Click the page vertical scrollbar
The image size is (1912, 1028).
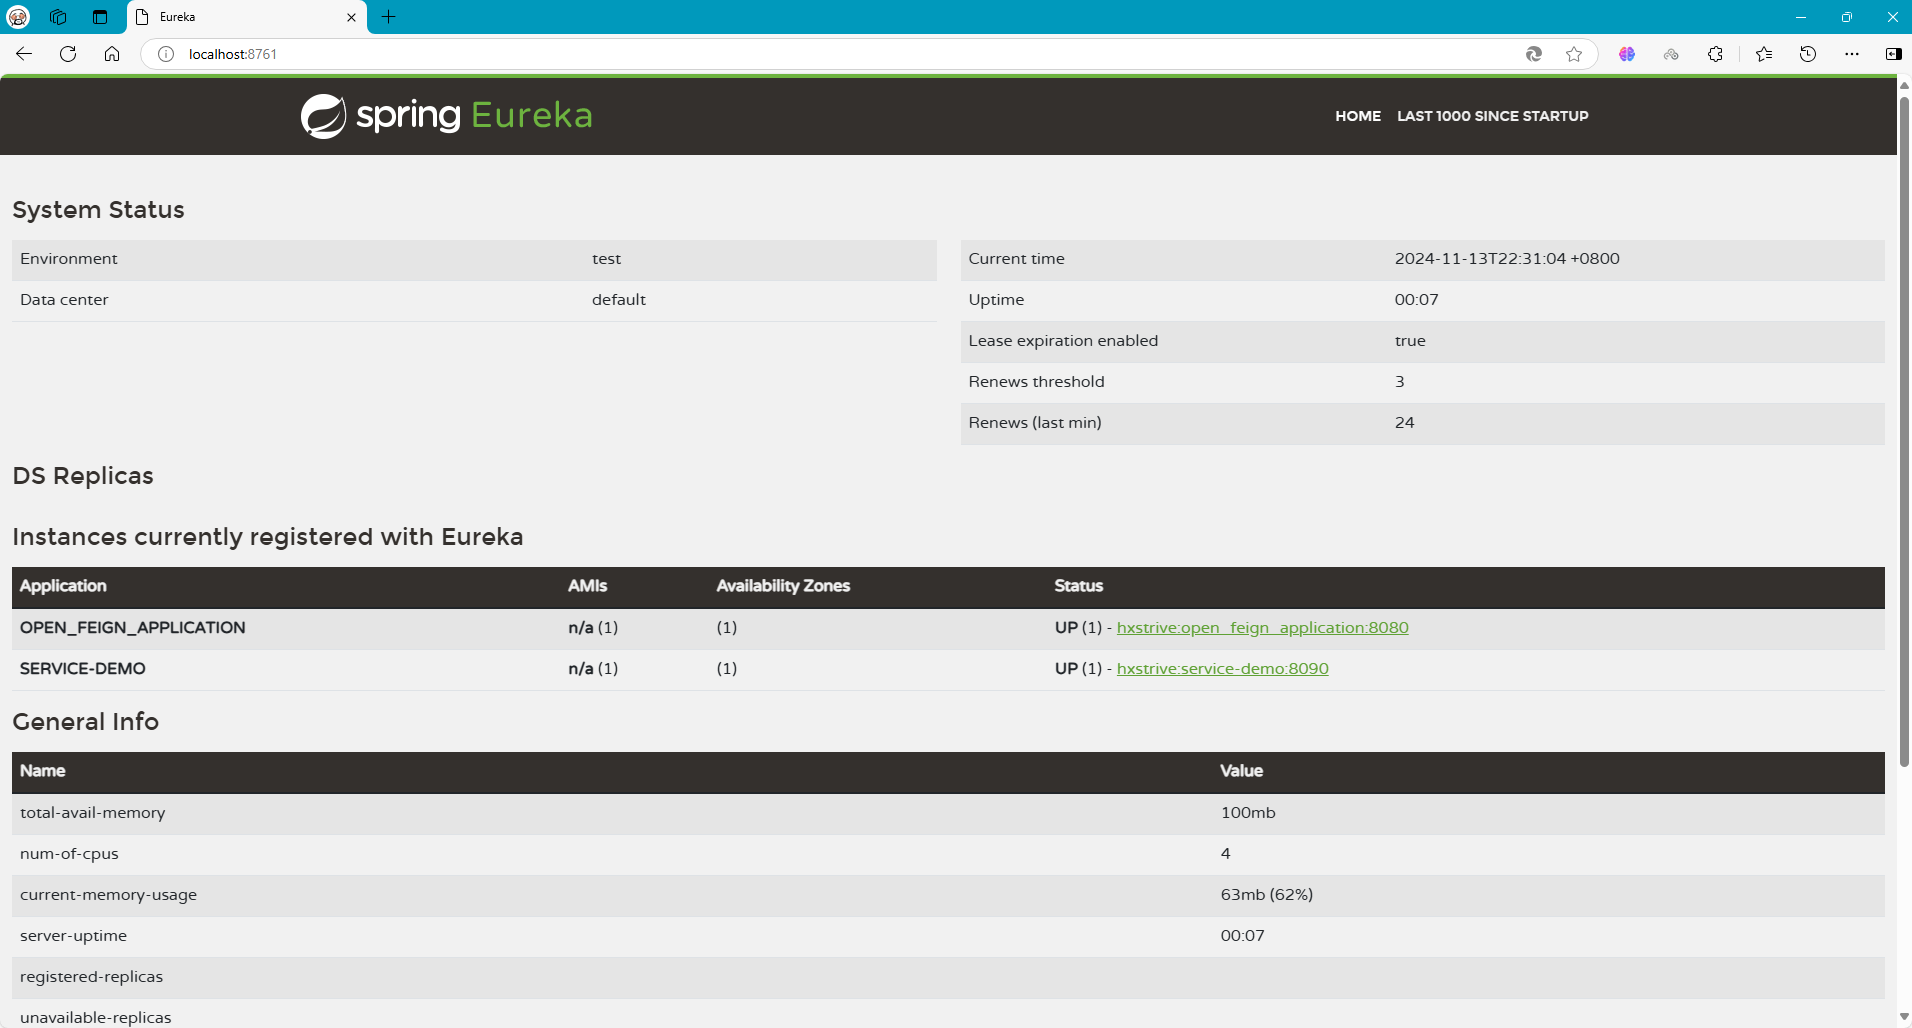click(x=1904, y=432)
